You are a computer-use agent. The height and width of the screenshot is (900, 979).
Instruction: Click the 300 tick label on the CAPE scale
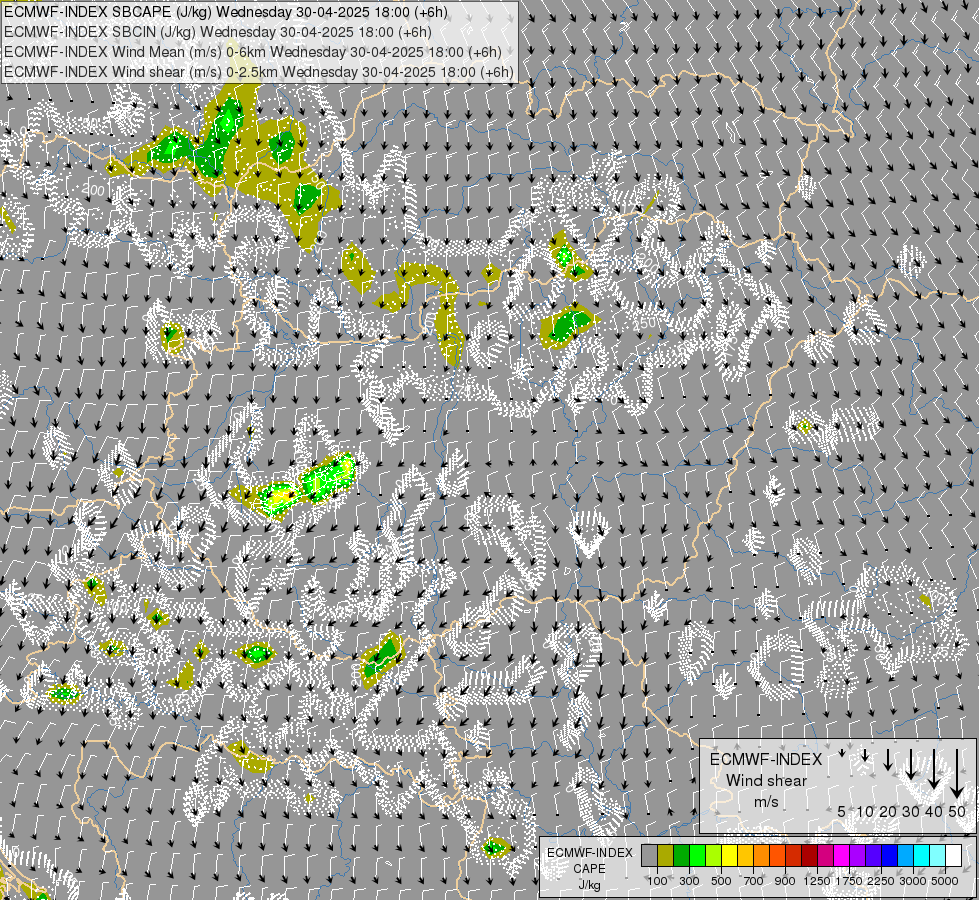tap(689, 881)
